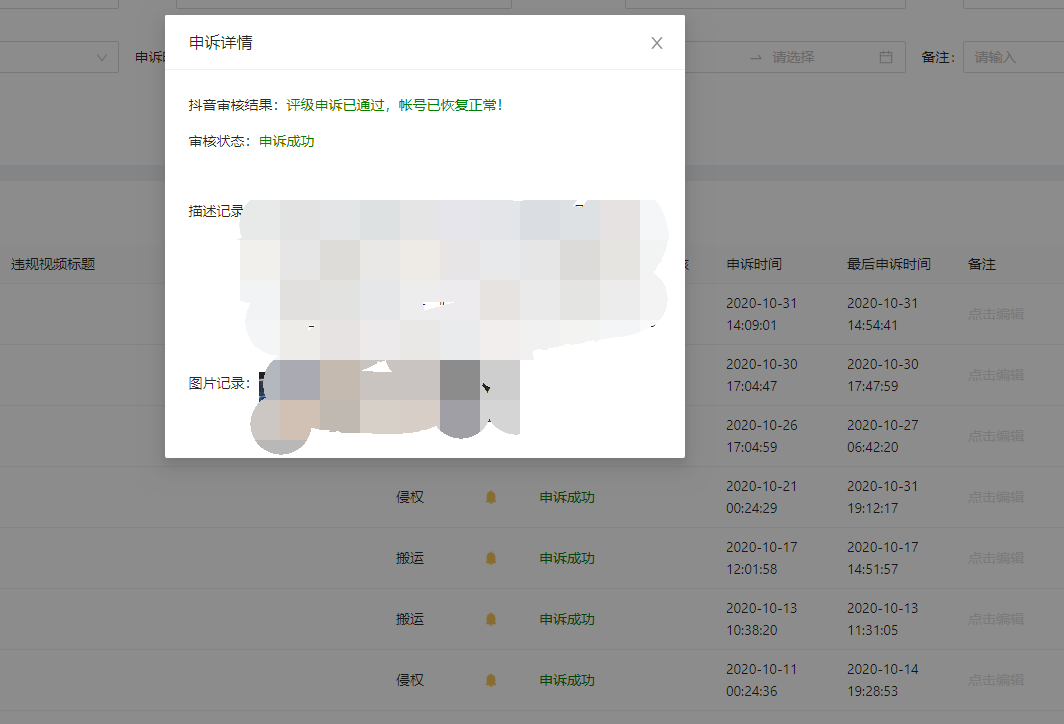Viewport: 1064px width, 724px height.
Task: Click the 违规视频标题 column header
Action: 53,265
